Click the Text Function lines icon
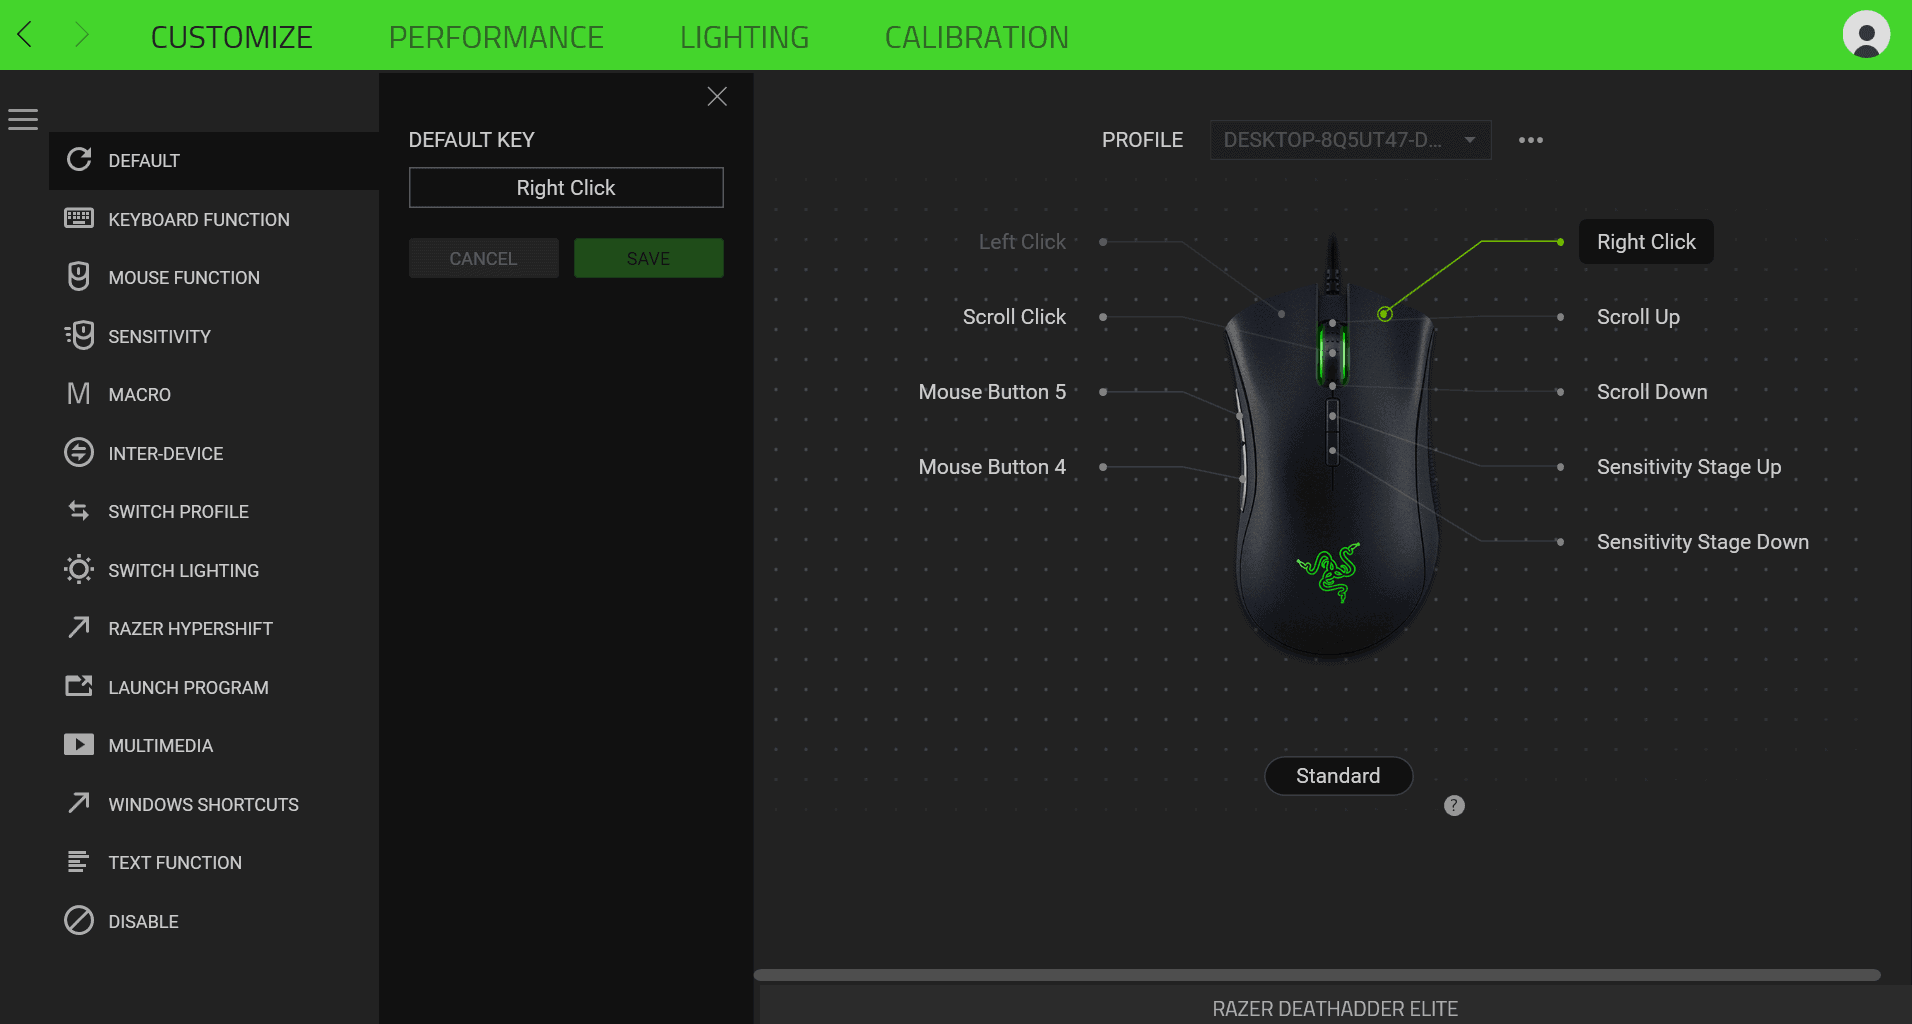The height and width of the screenshot is (1024, 1912). (78, 861)
